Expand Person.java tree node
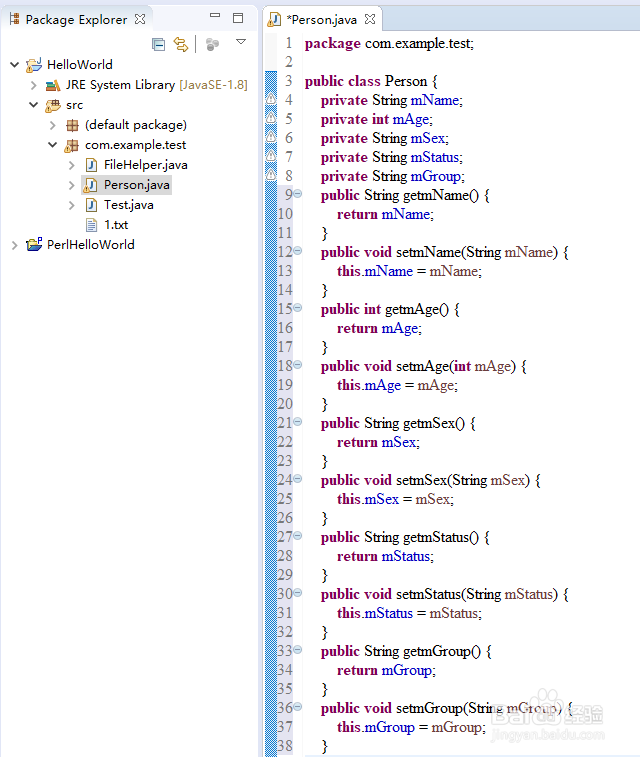Screen dimensions: 640x757 click(x=71, y=185)
